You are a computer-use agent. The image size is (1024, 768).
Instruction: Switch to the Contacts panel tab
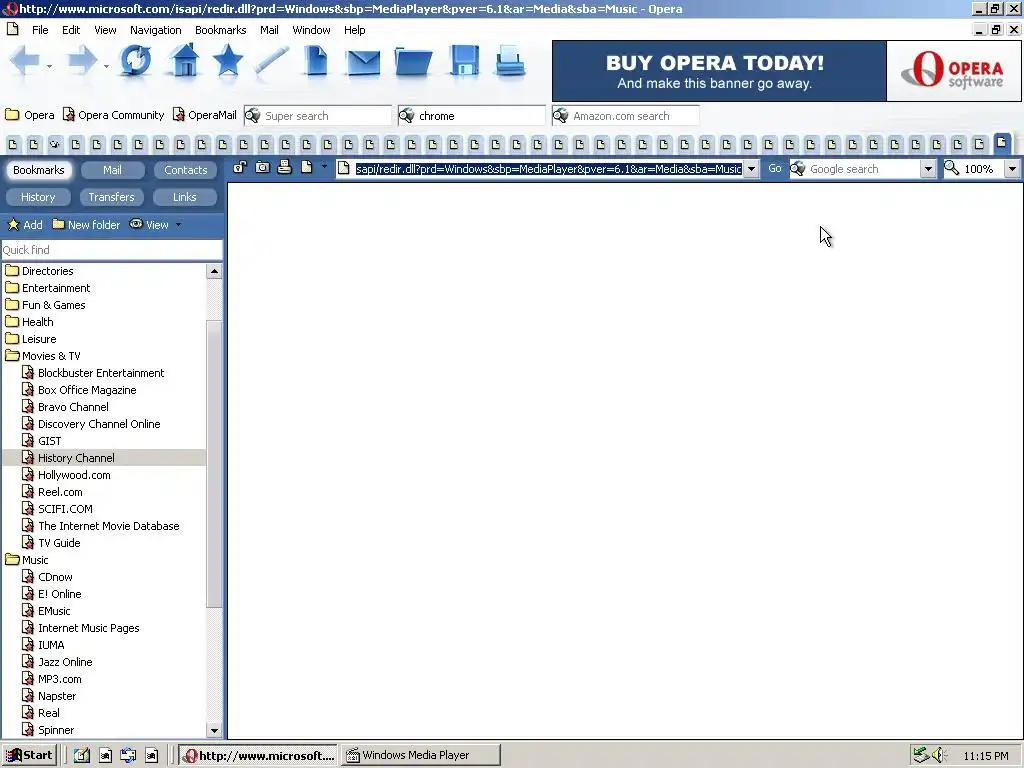tap(185, 170)
